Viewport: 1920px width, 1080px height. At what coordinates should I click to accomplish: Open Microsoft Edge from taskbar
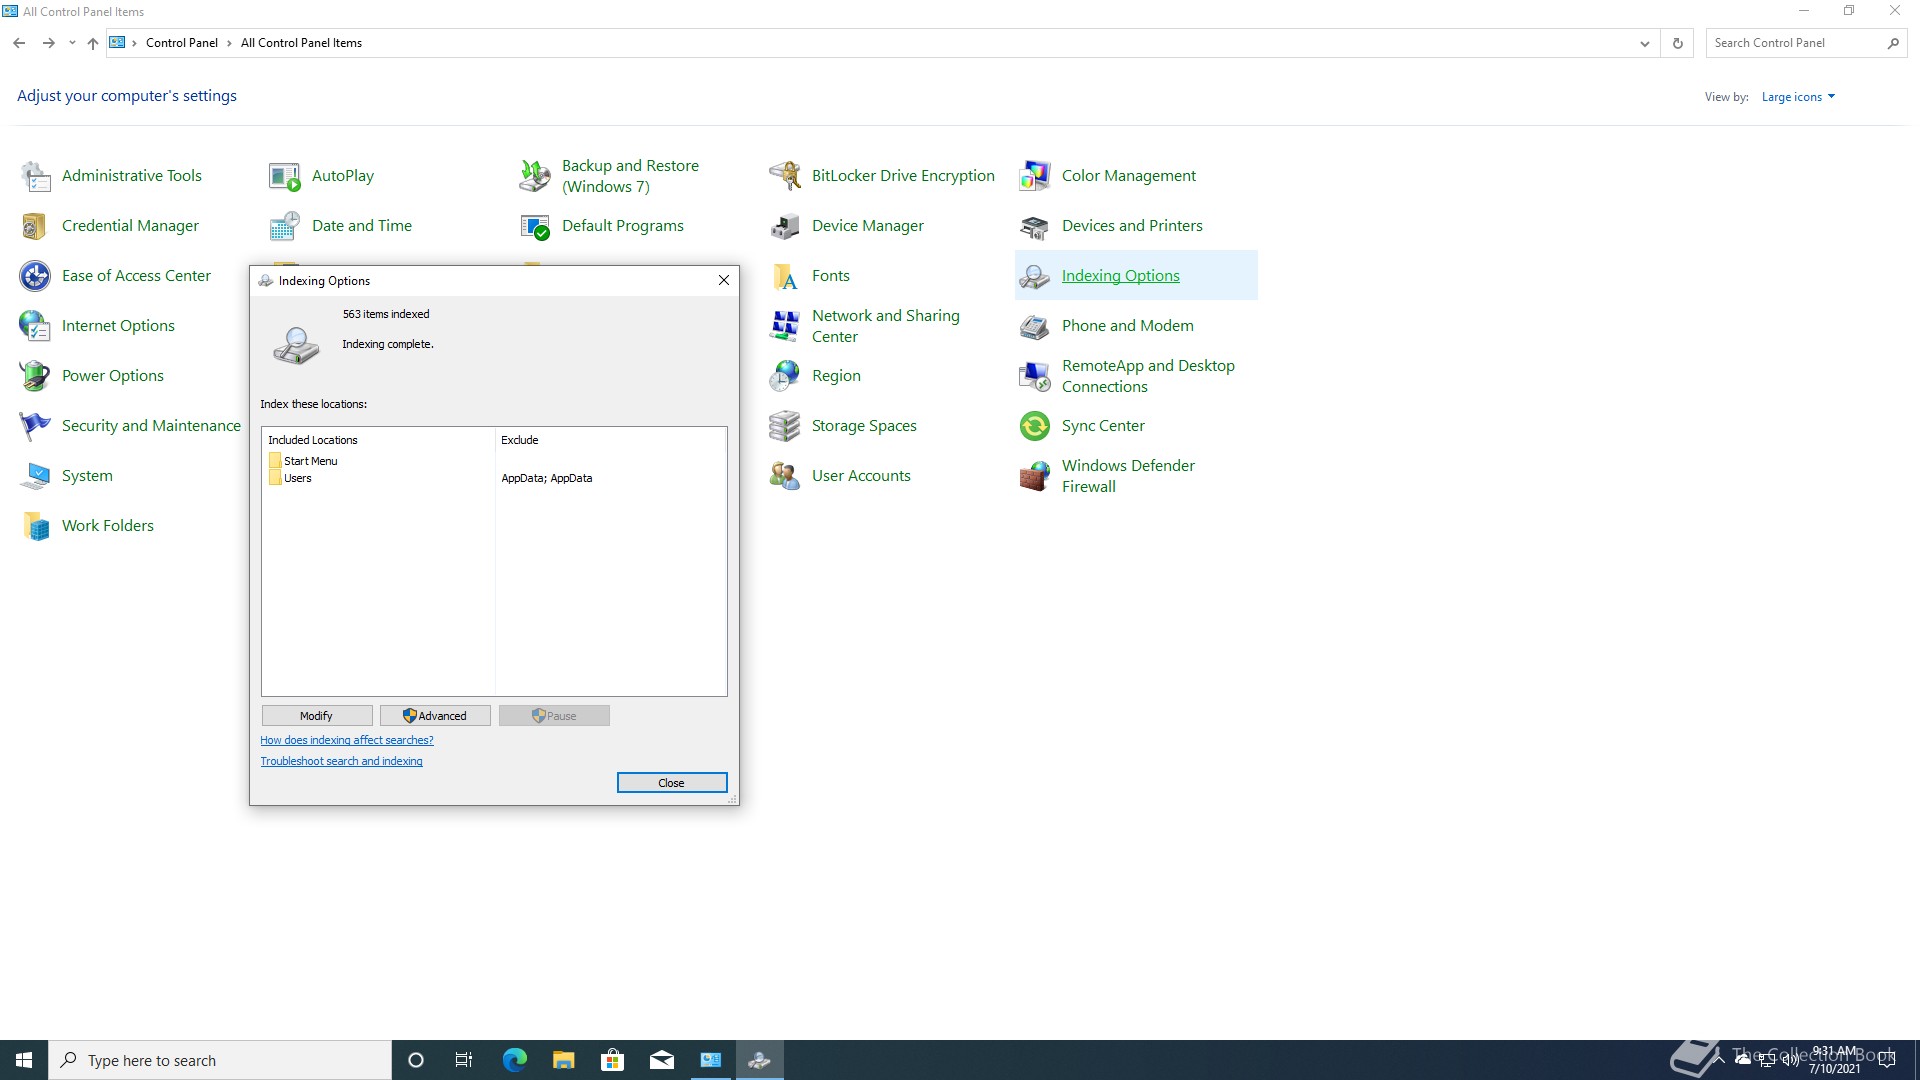[514, 1060]
